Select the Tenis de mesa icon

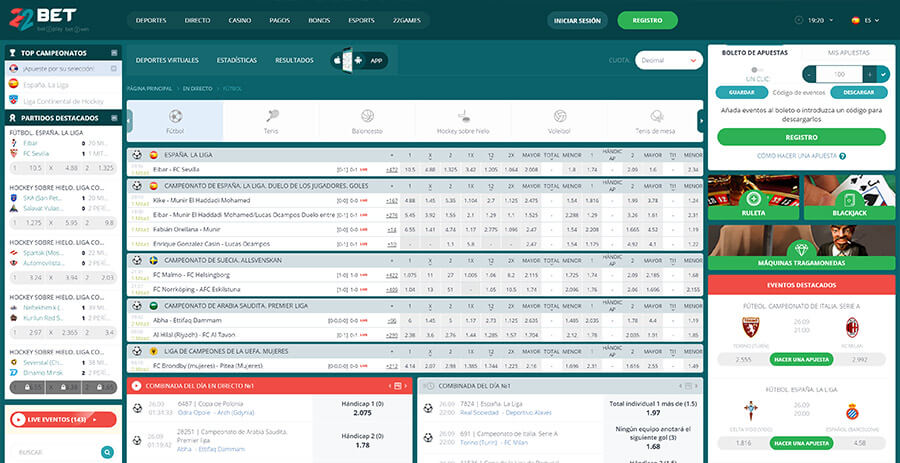coord(655,116)
